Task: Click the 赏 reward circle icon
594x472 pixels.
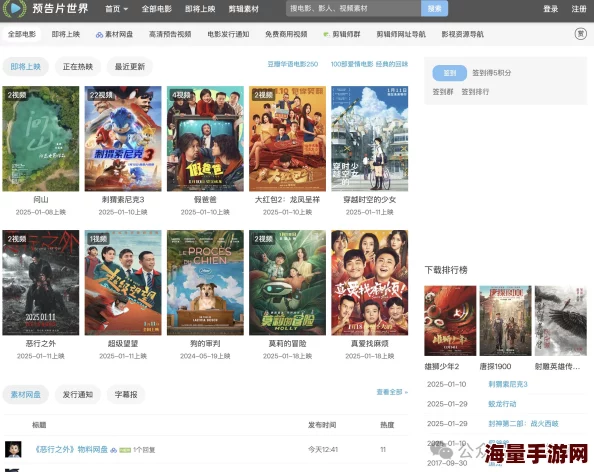Action: pyautogui.click(x=580, y=34)
